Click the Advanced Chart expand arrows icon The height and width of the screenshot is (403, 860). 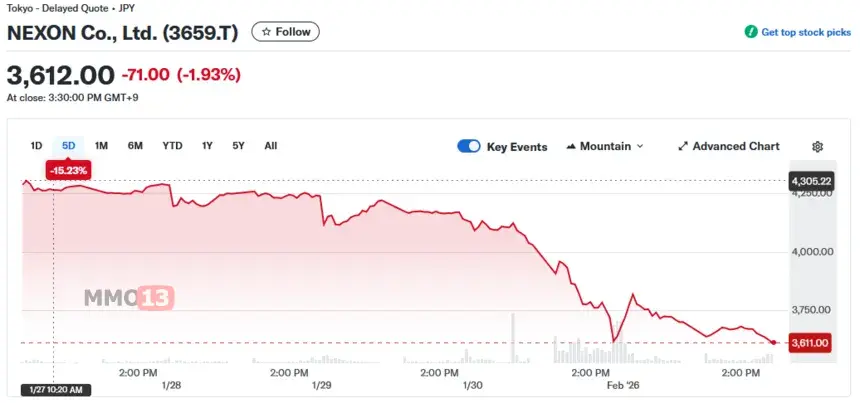(683, 146)
